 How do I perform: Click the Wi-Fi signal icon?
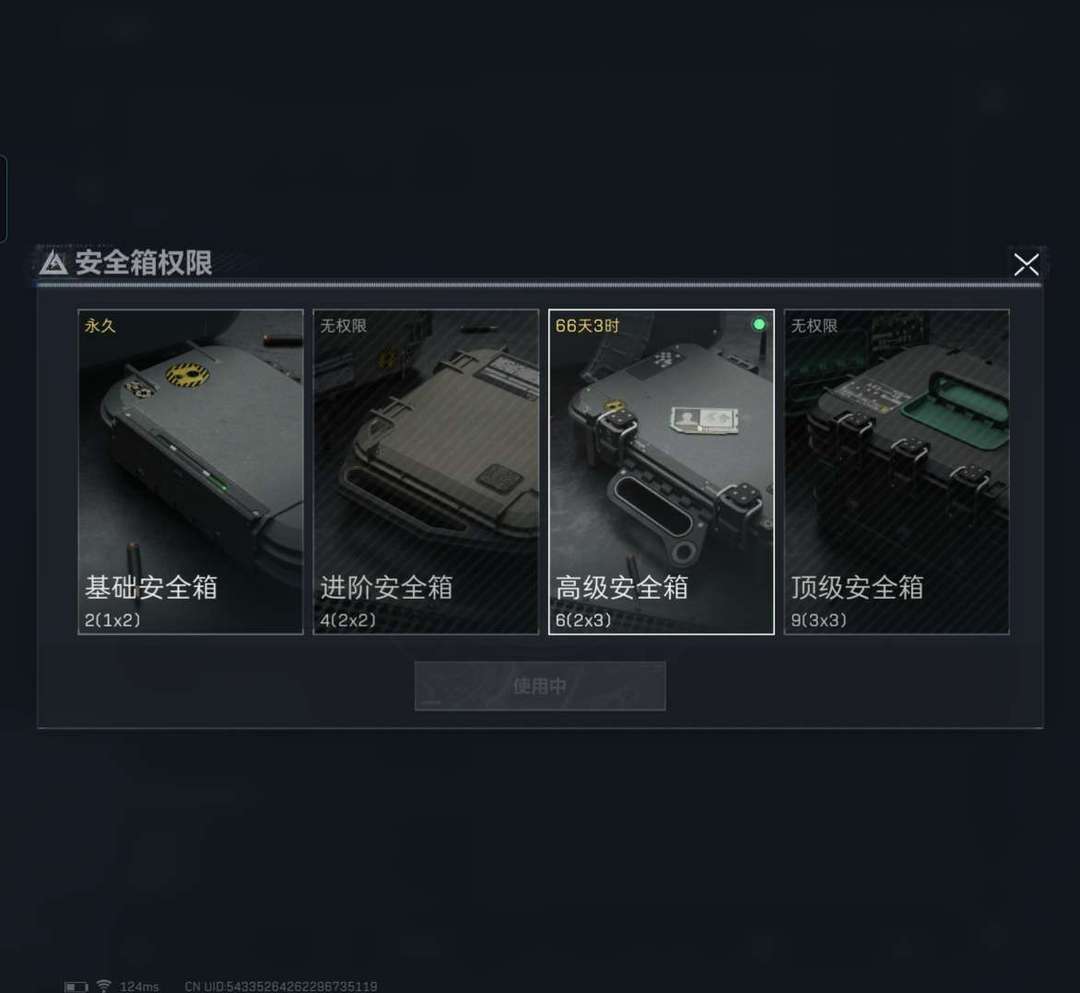103,986
